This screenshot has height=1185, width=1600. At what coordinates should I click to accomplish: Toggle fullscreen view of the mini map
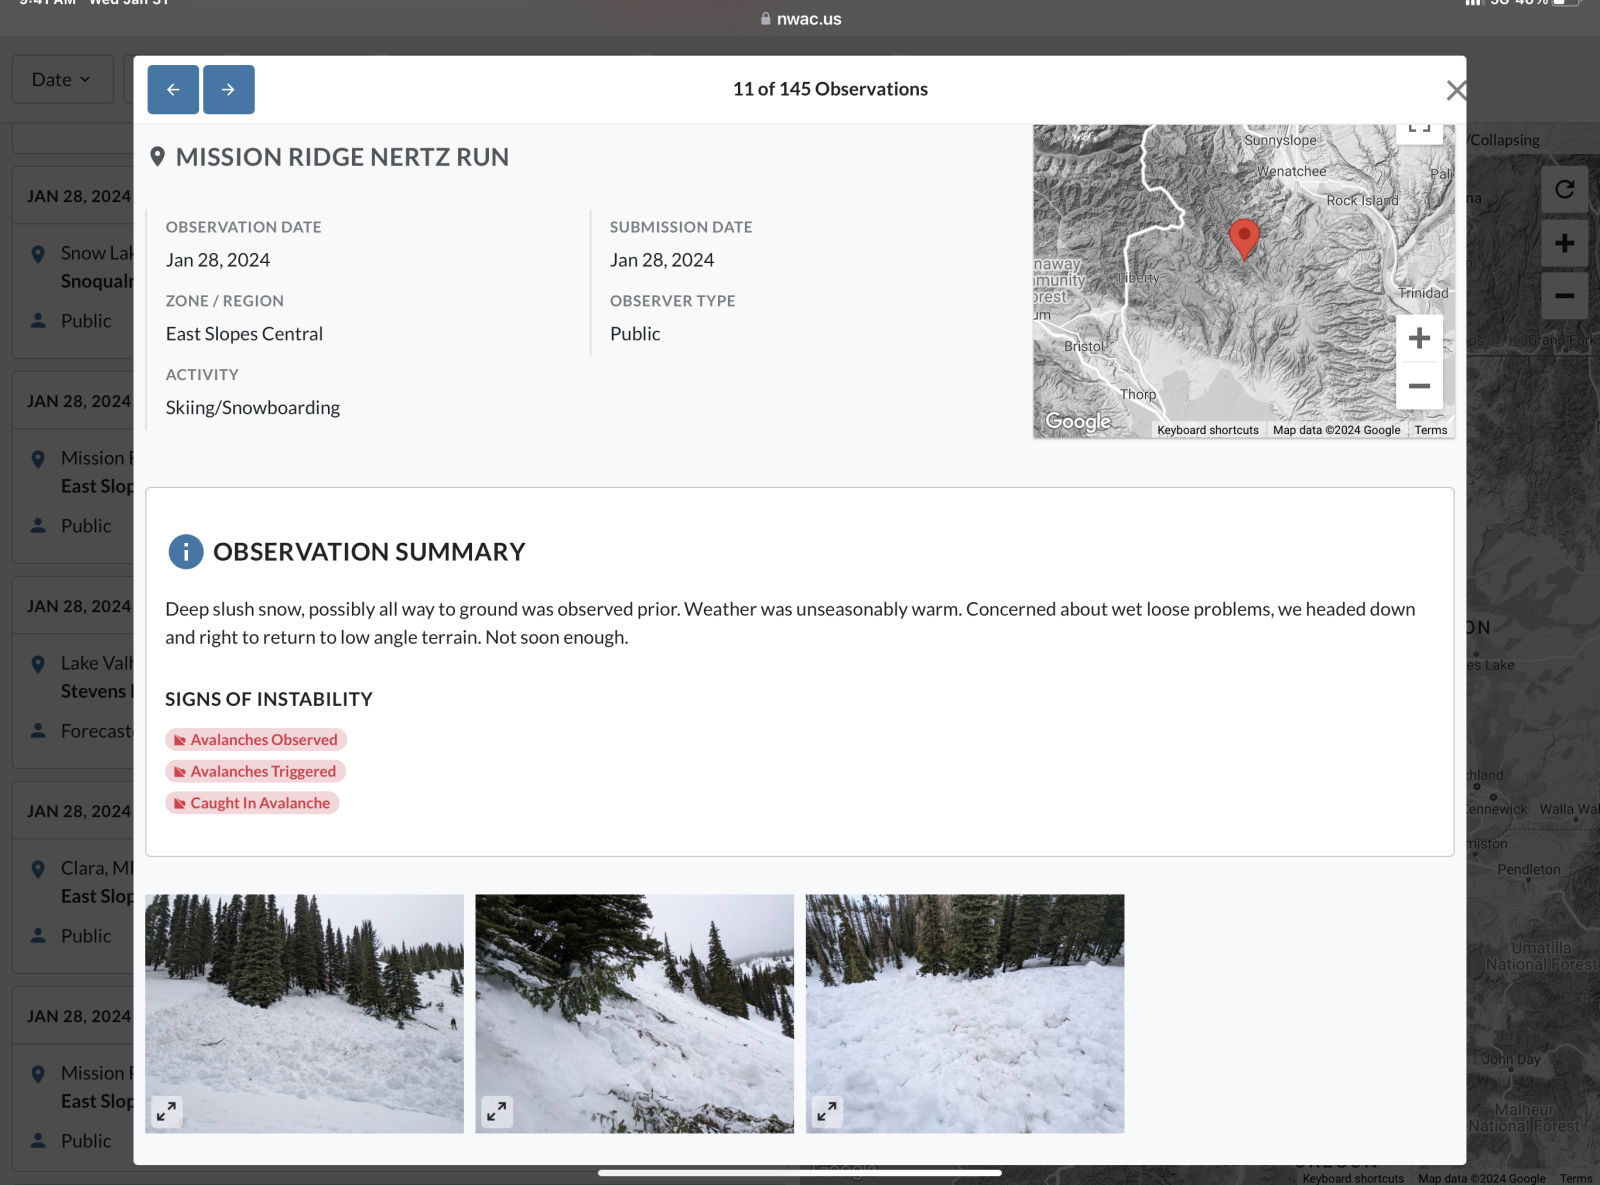tap(1418, 129)
